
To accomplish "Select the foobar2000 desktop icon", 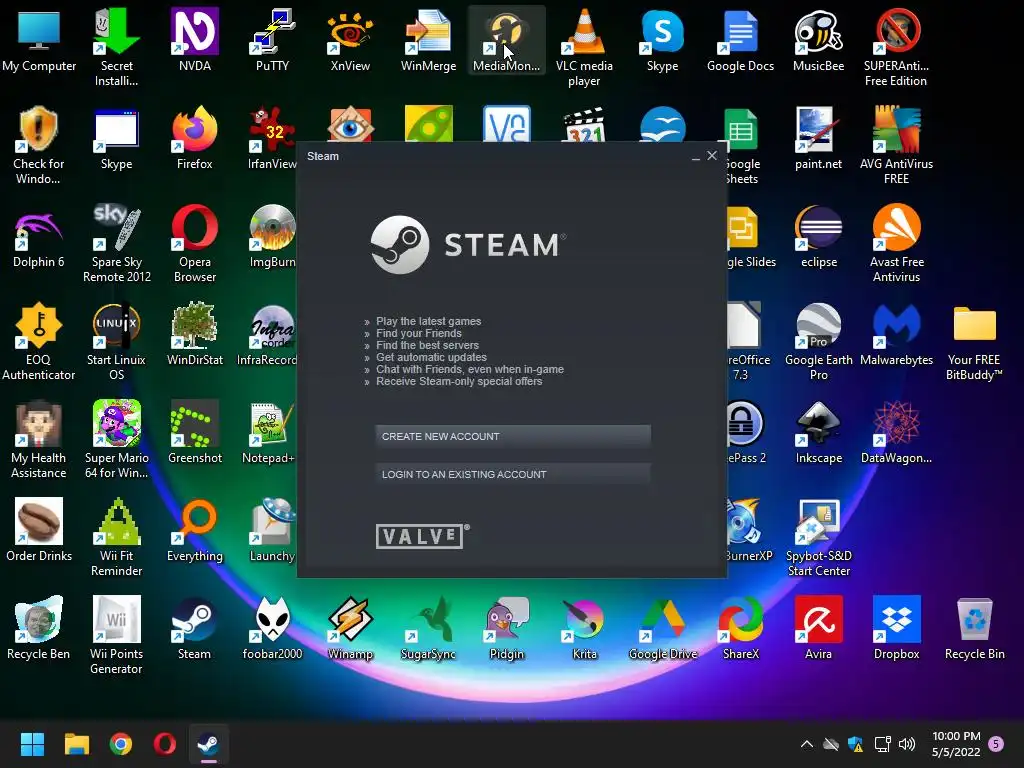I will [x=272, y=628].
